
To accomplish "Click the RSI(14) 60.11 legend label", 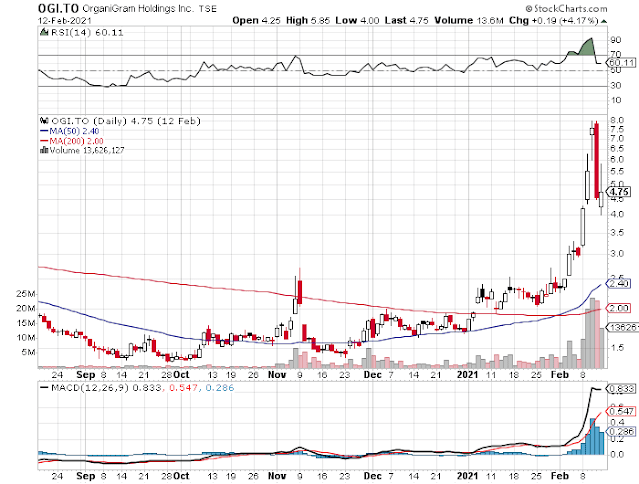I will pyautogui.click(x=87, y=33).
